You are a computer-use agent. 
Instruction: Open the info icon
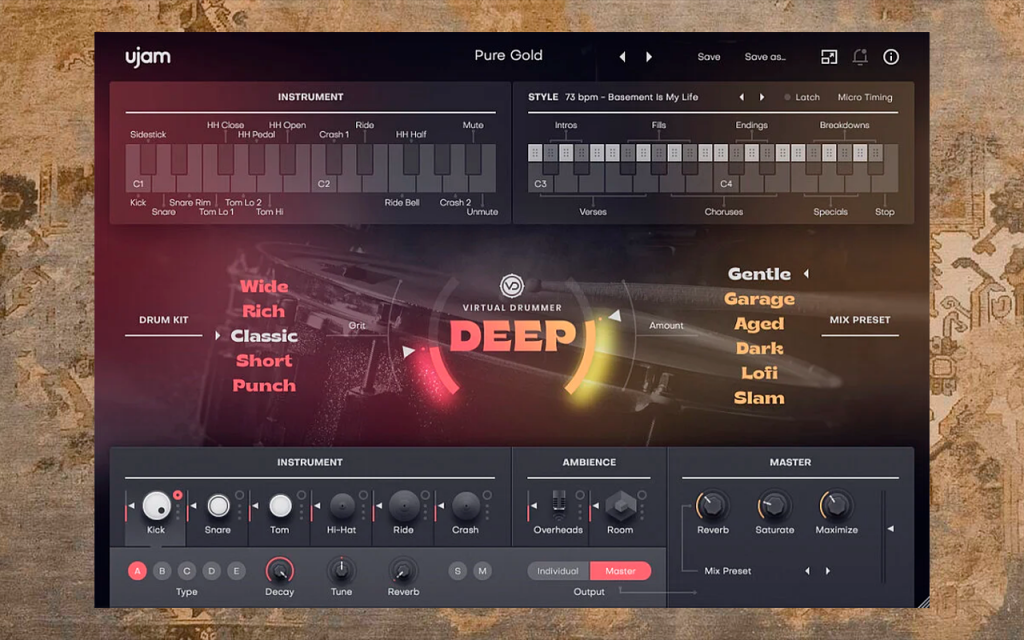[x=891, y=57]
